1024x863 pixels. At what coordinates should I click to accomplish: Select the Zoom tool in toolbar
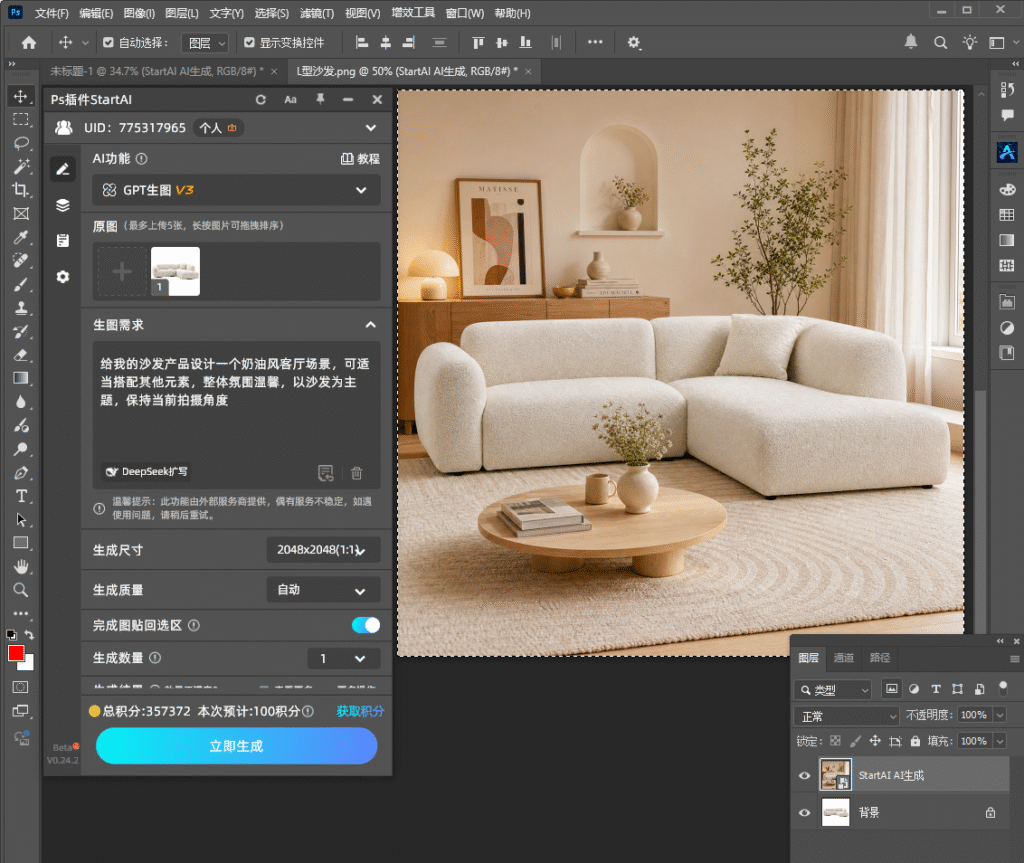[21, 590]
